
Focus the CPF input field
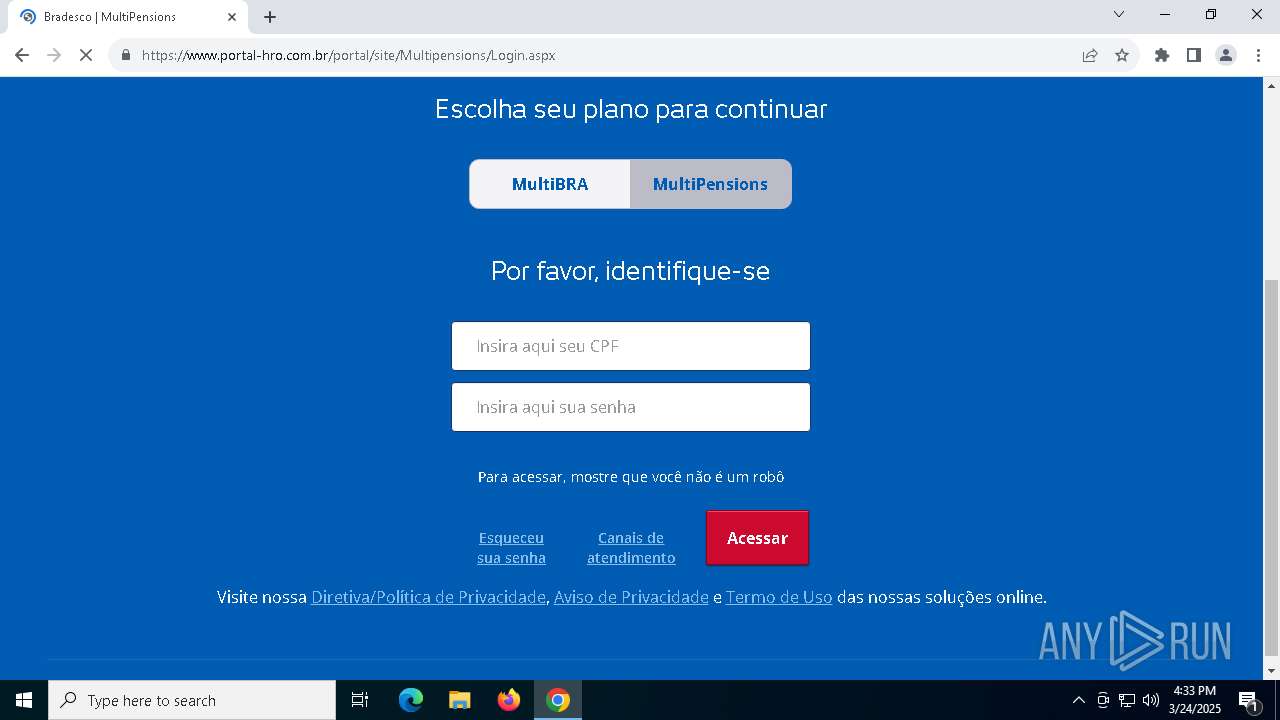point(631,346)
